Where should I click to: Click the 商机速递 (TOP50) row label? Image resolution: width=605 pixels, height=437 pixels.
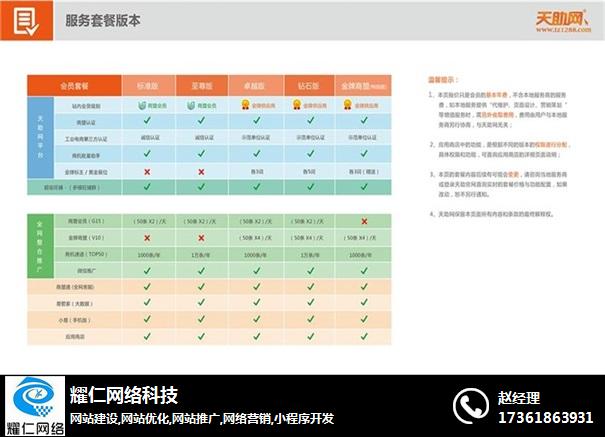[x=86, y=255]
